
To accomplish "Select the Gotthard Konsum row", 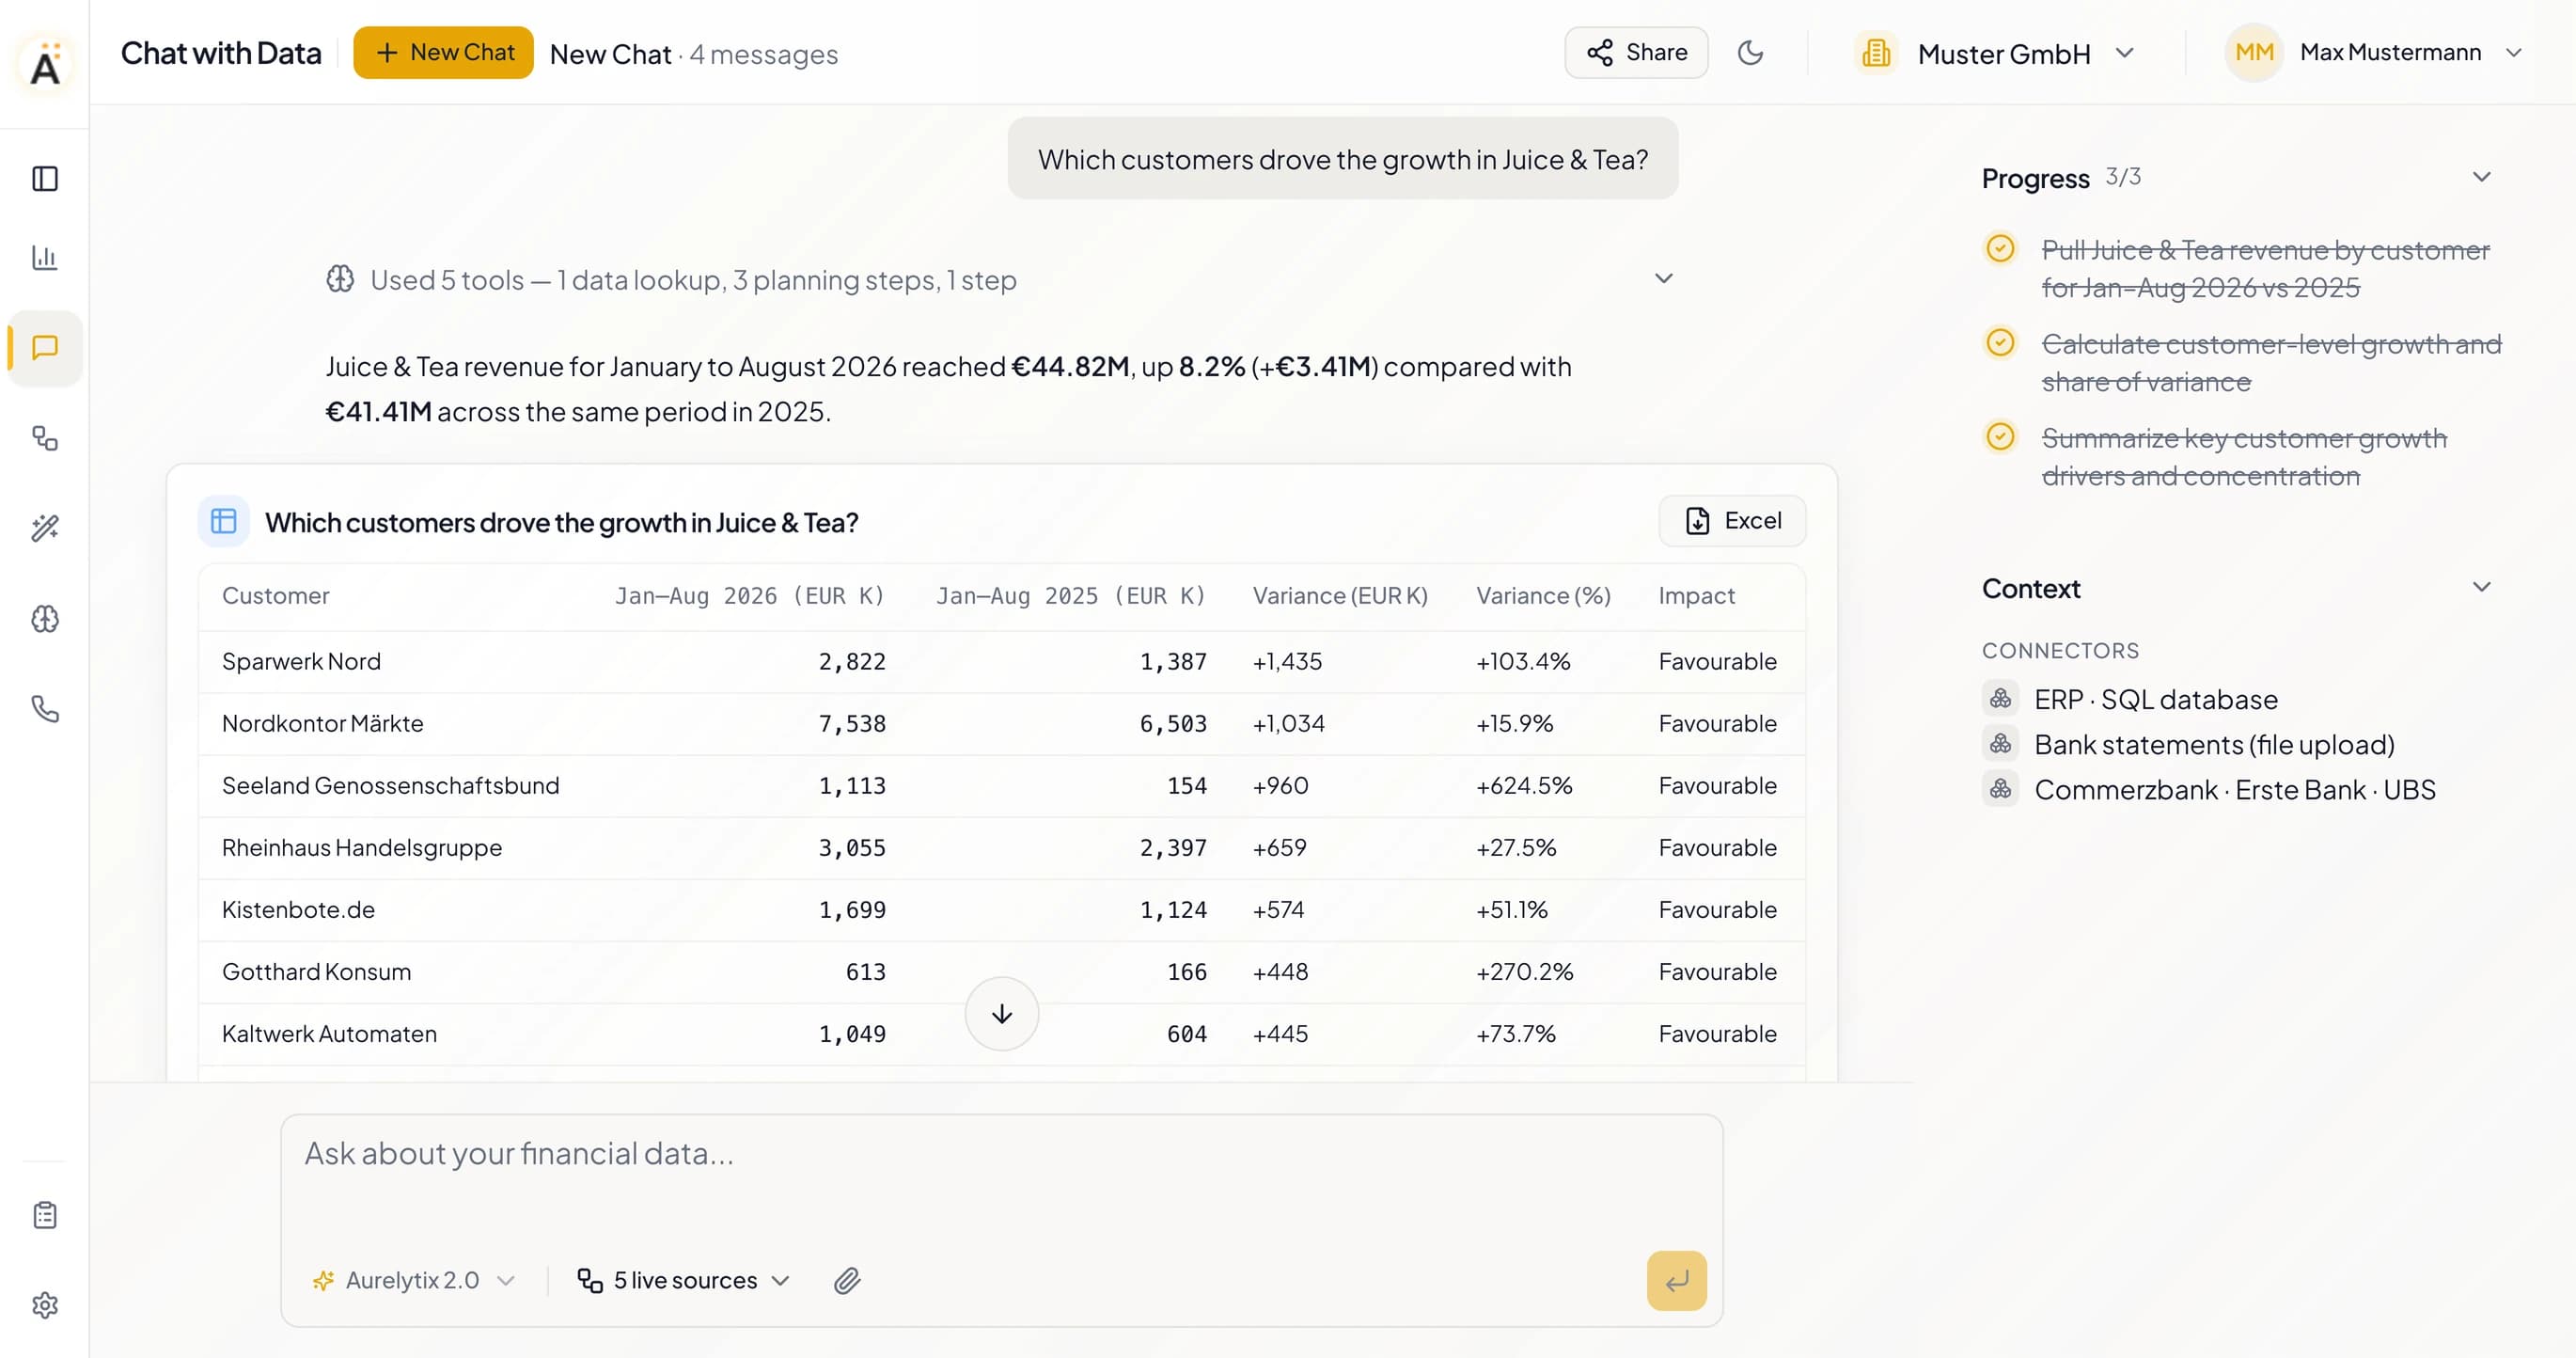I will (1001, 971).
